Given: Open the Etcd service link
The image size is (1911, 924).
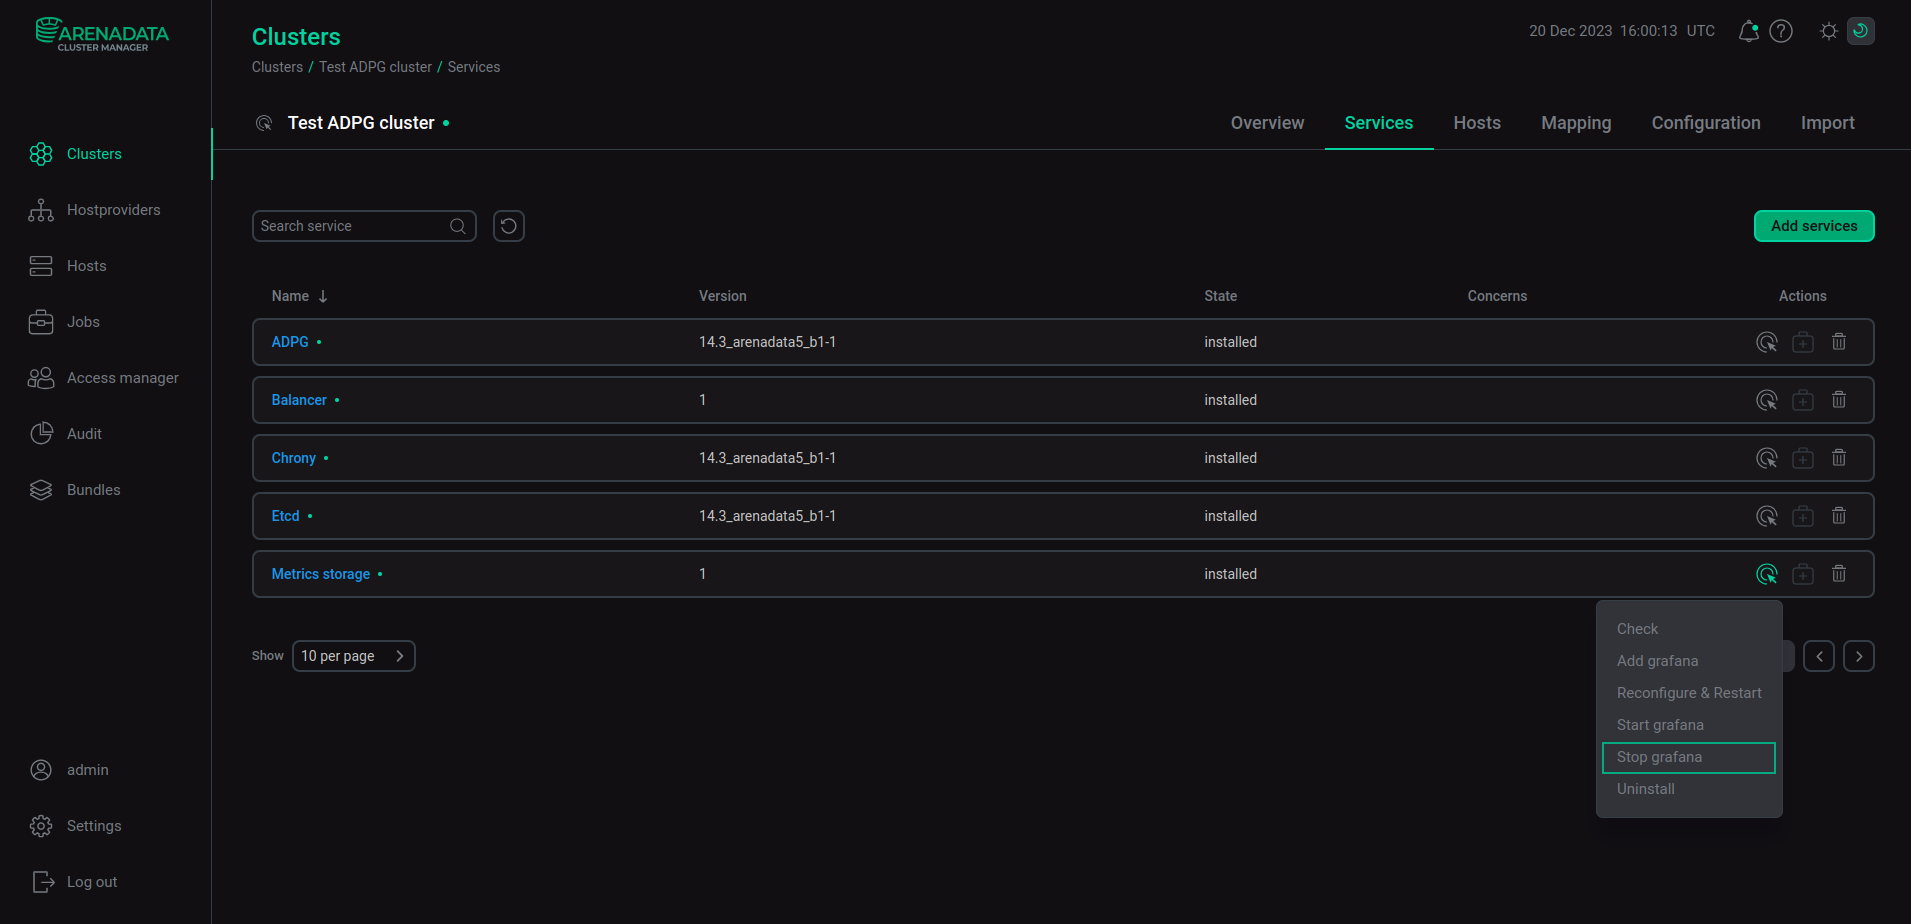Looking at the screenshot, I should point(285,516).
